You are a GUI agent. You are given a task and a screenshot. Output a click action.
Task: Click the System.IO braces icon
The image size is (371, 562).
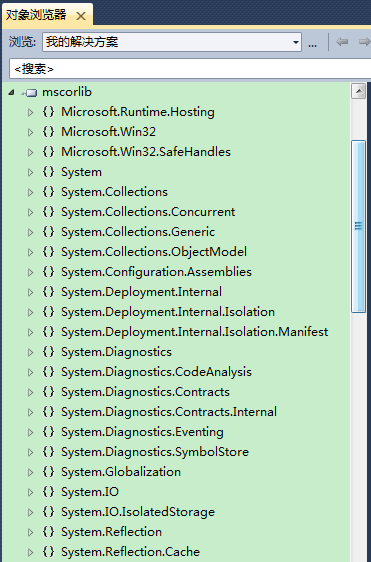click(x=48, y=492)
